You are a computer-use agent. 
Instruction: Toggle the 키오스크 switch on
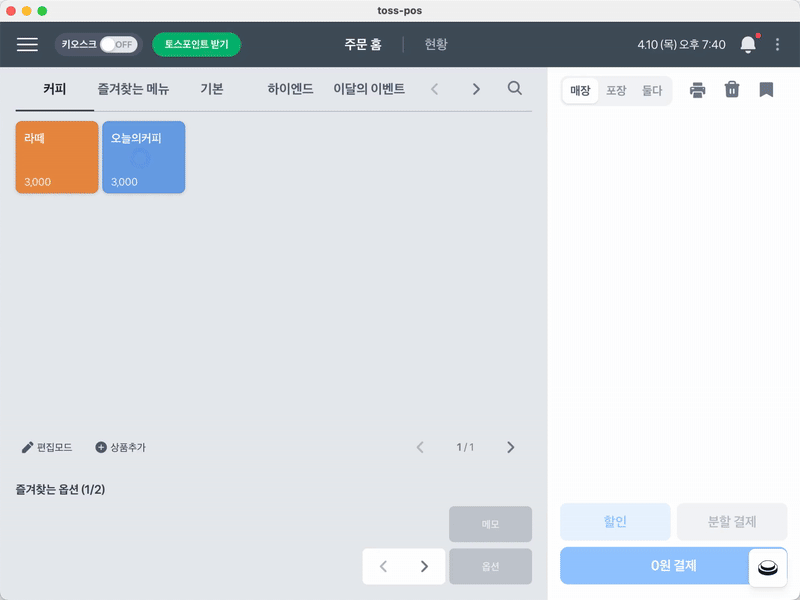[x=118, y=44]
